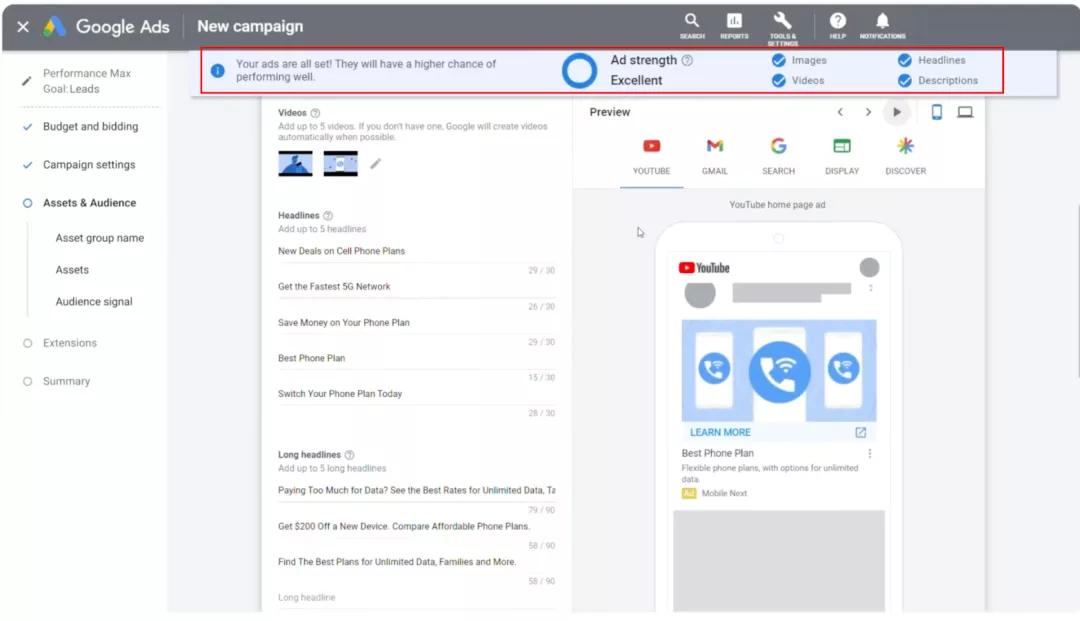
Task: Open the Search tool in top bar
Action: click(692, 25)
